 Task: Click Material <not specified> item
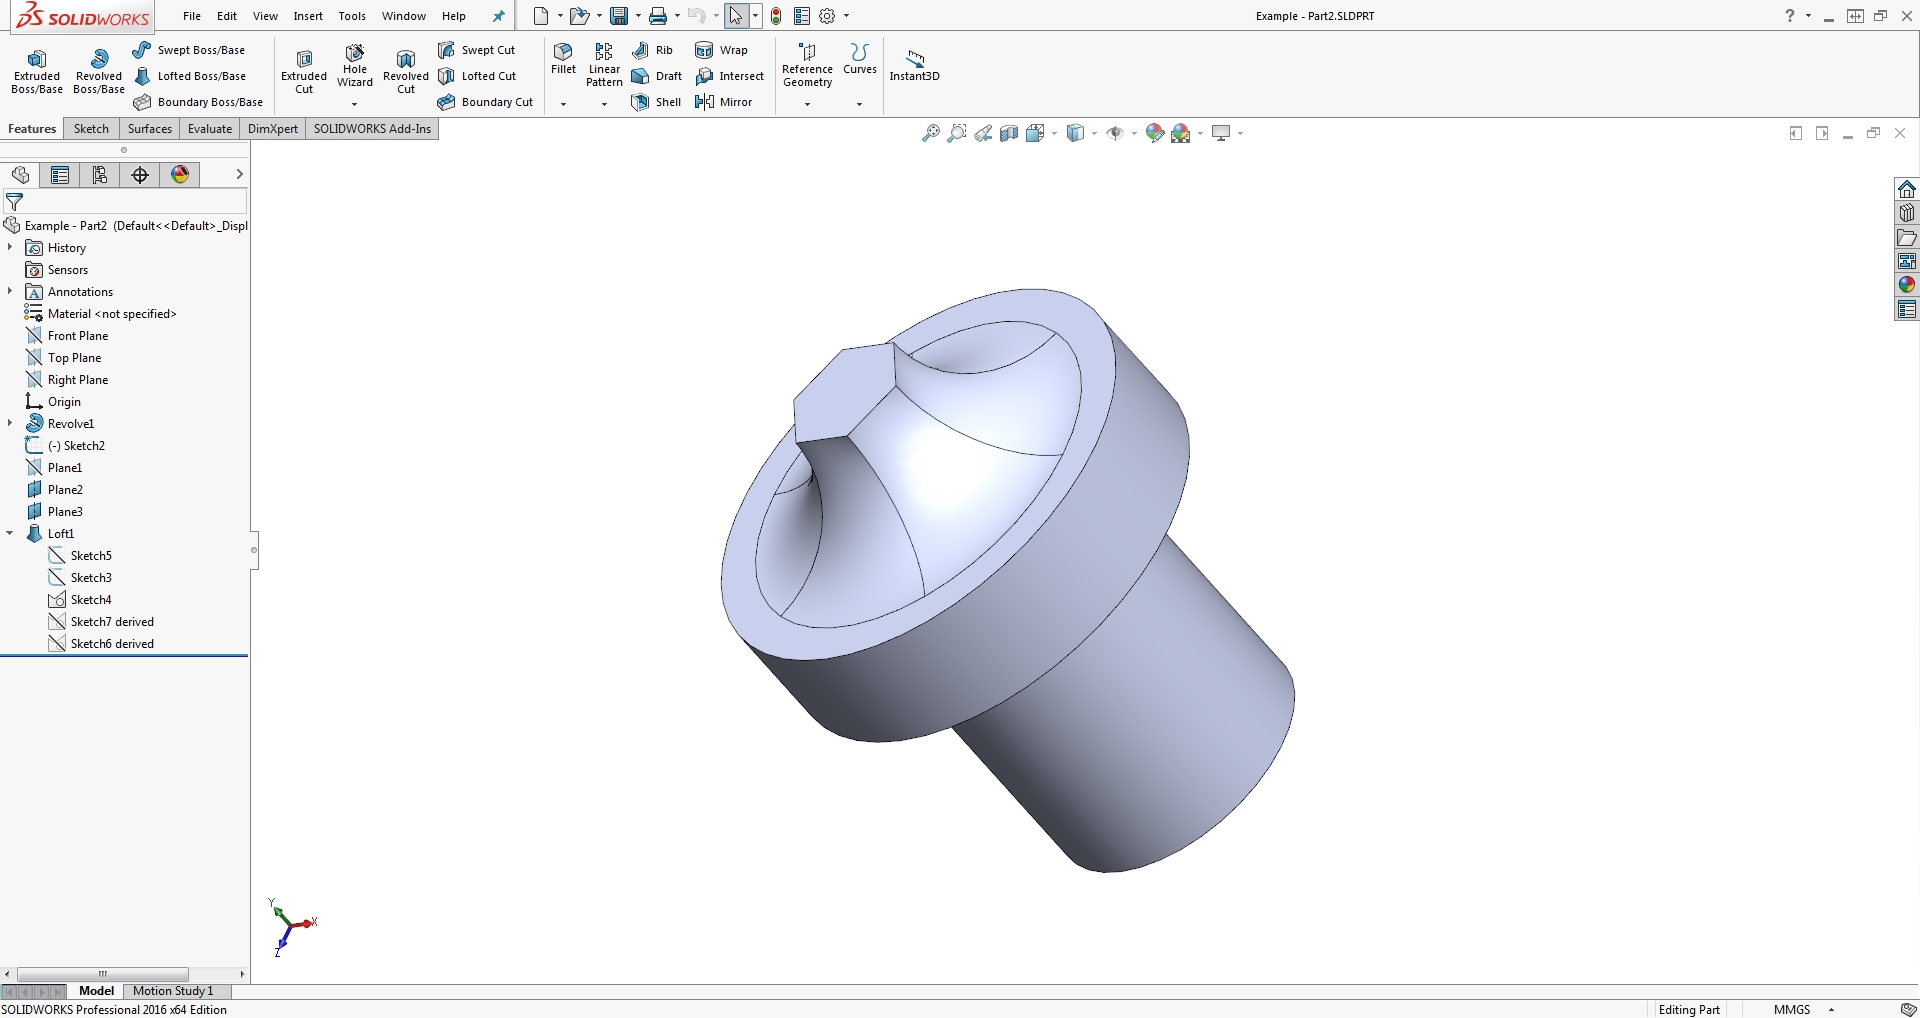pos(112,314)
